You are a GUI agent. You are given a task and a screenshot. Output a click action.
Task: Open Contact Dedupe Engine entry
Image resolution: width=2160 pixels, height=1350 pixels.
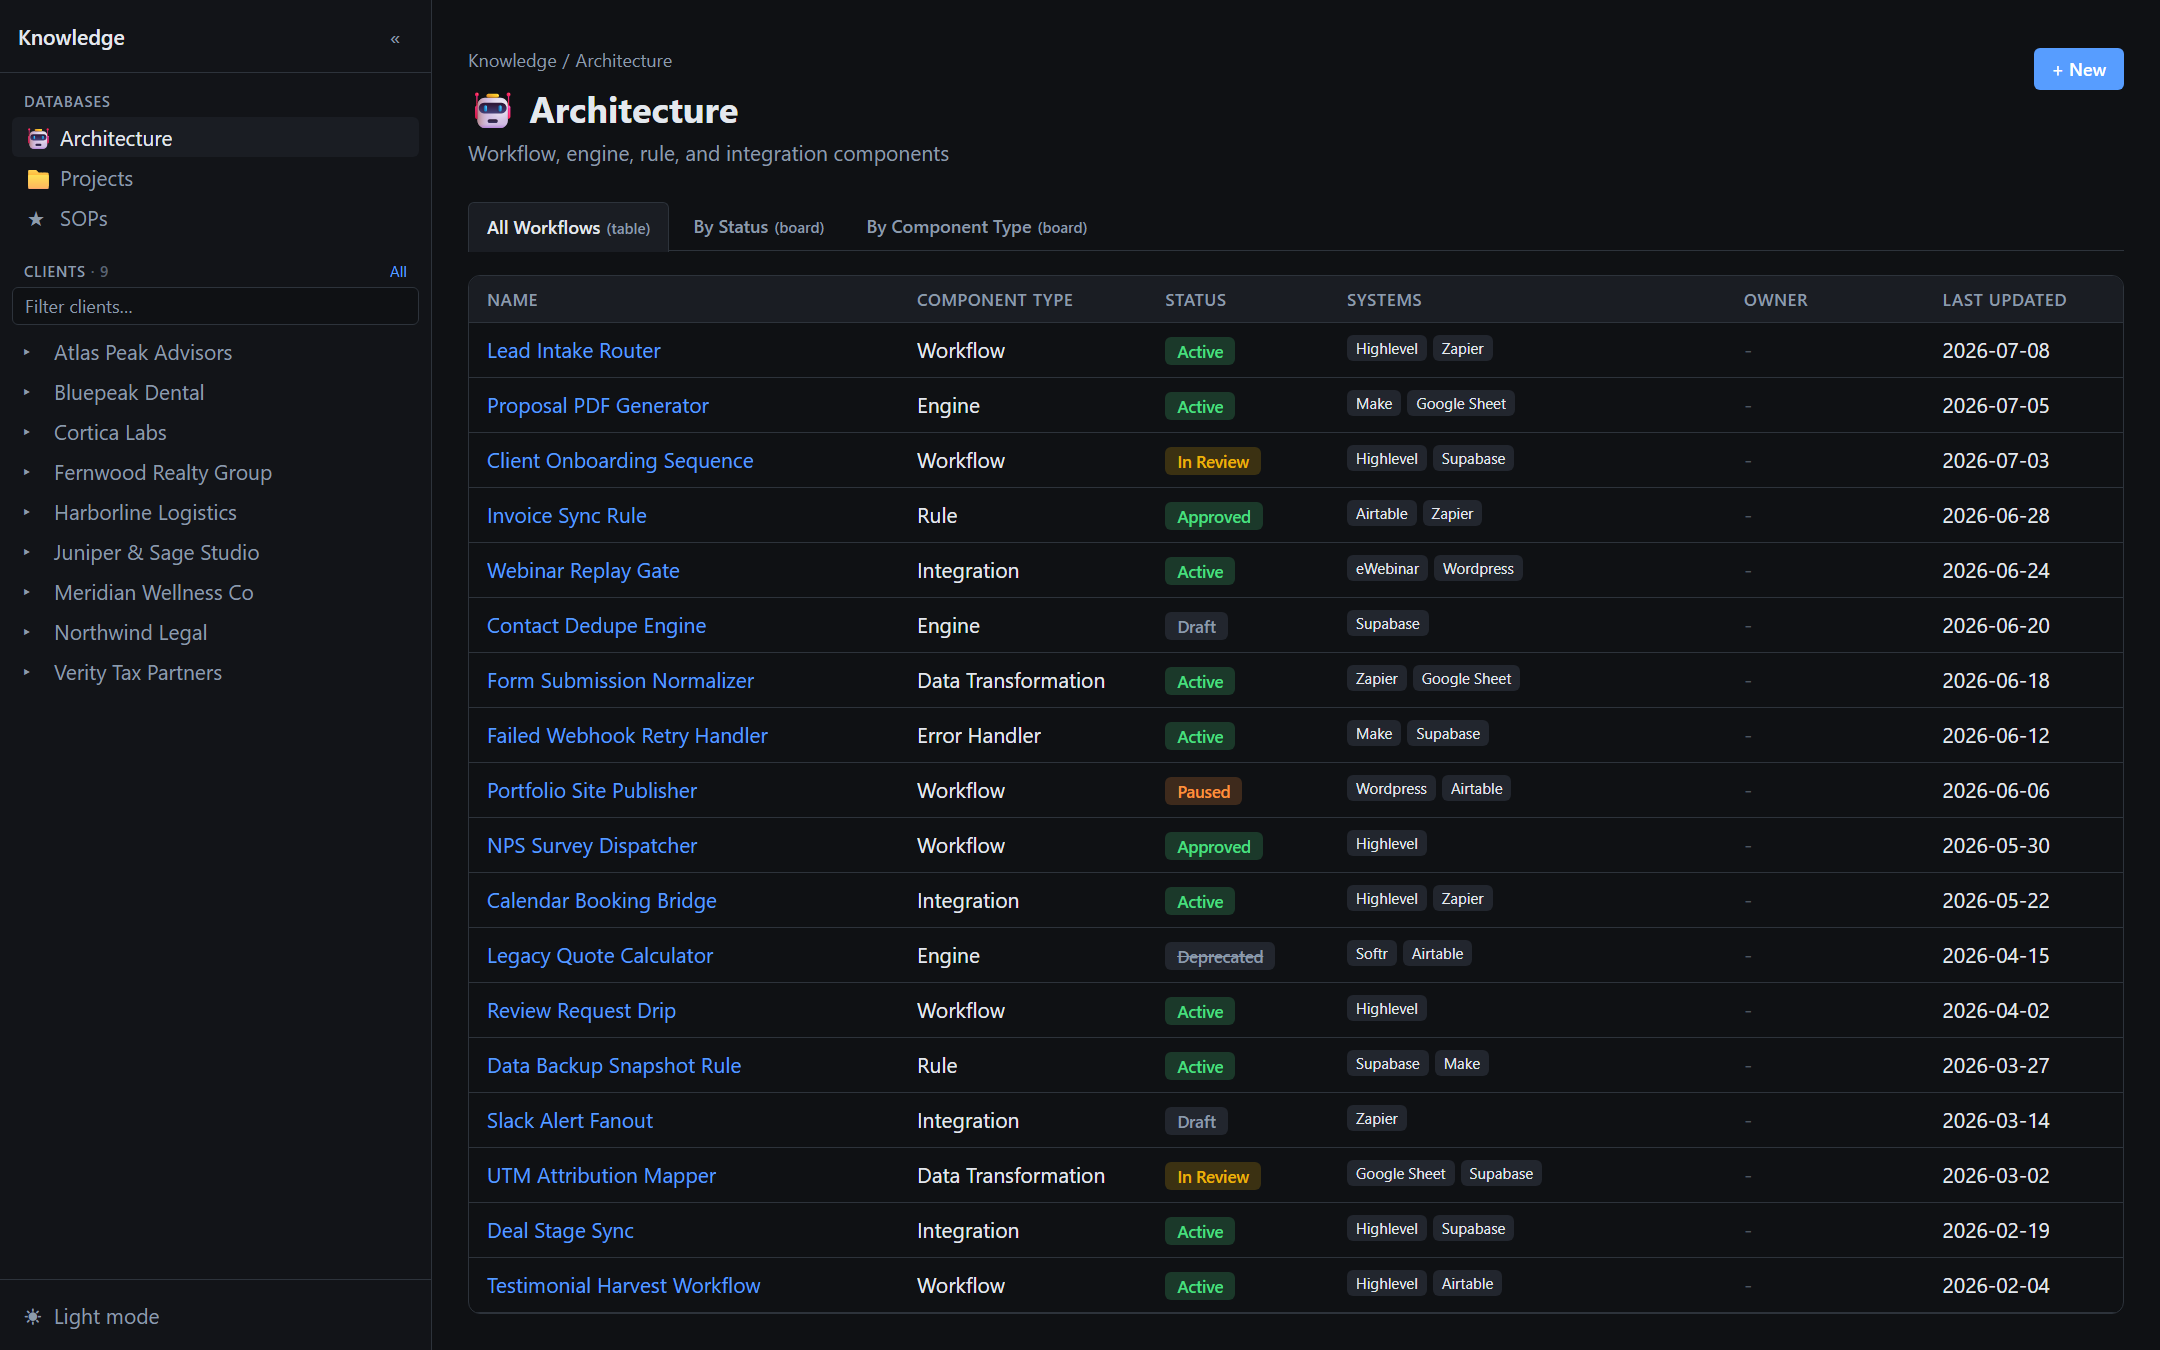(596, 626)
